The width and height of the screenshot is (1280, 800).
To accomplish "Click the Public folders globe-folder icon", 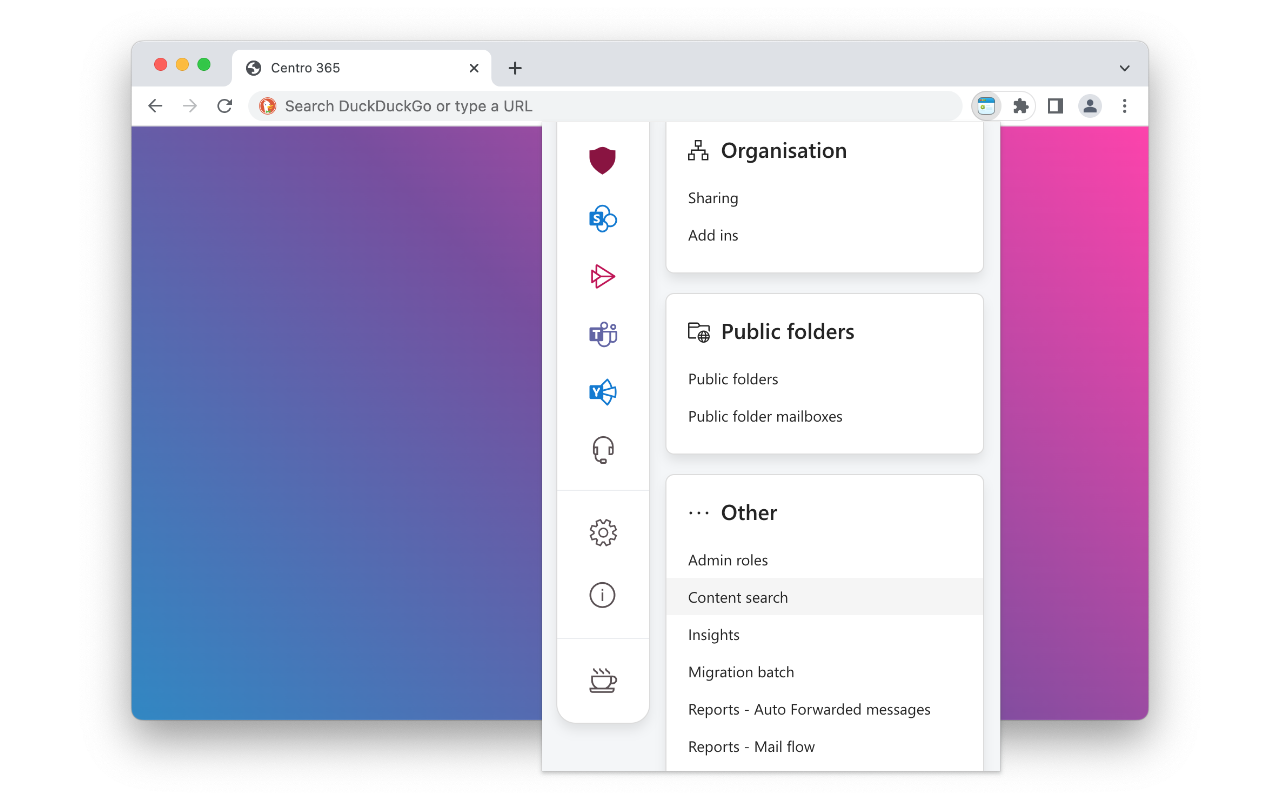I will point(699,332).
